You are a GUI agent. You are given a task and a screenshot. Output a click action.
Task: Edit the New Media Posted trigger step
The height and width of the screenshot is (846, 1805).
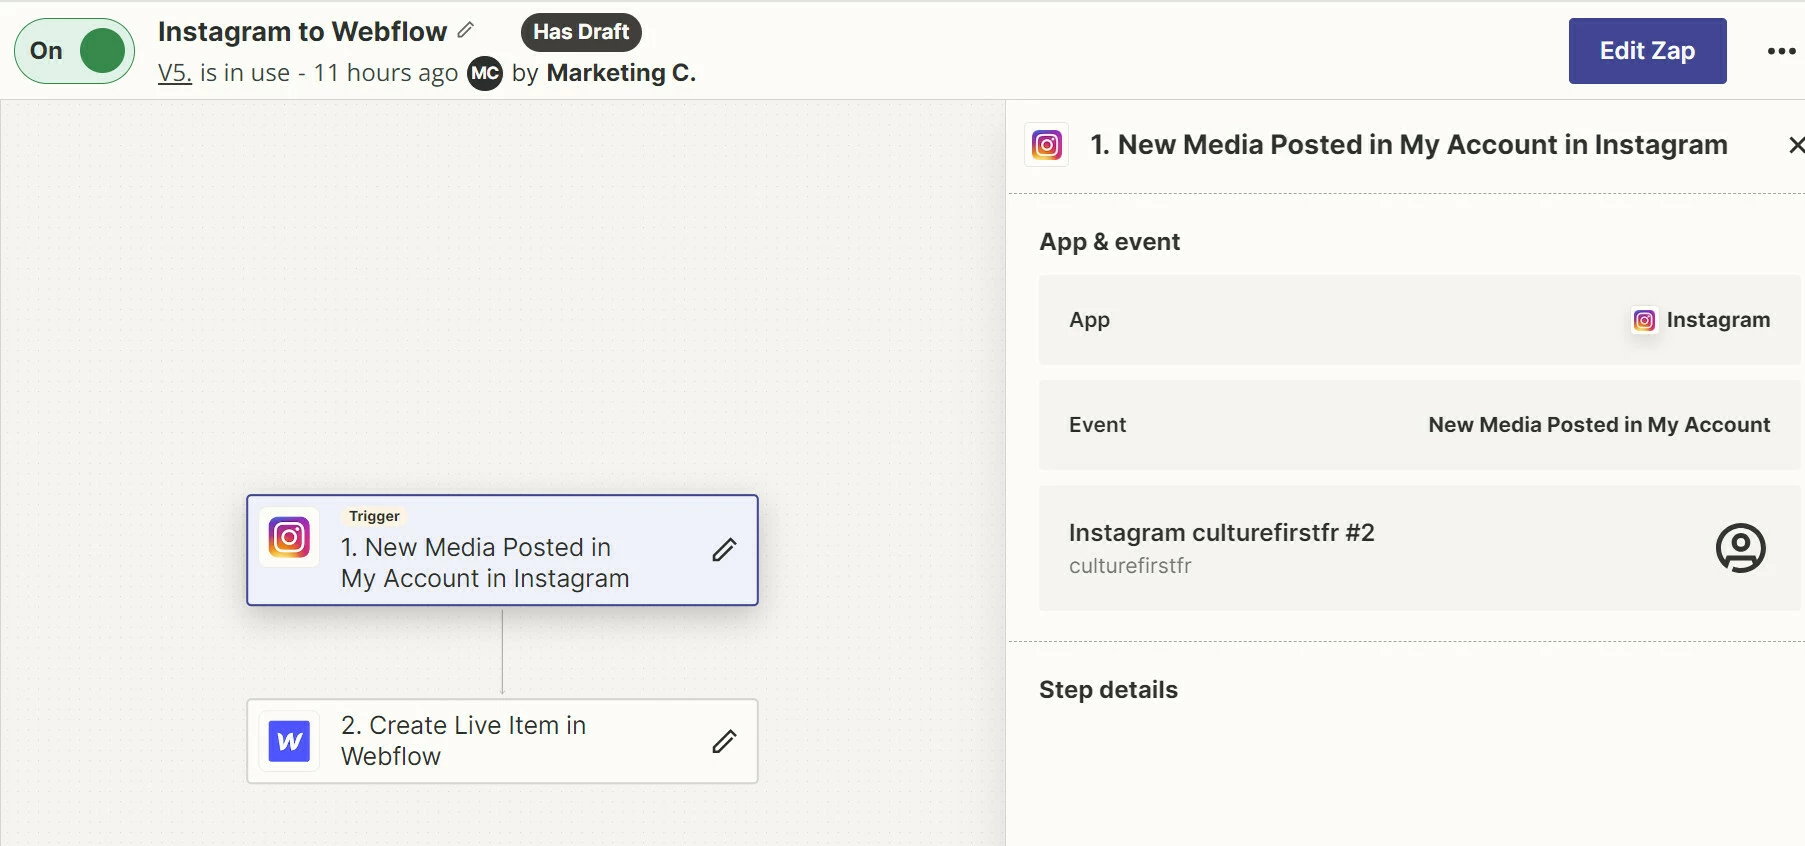pos(724,549)
